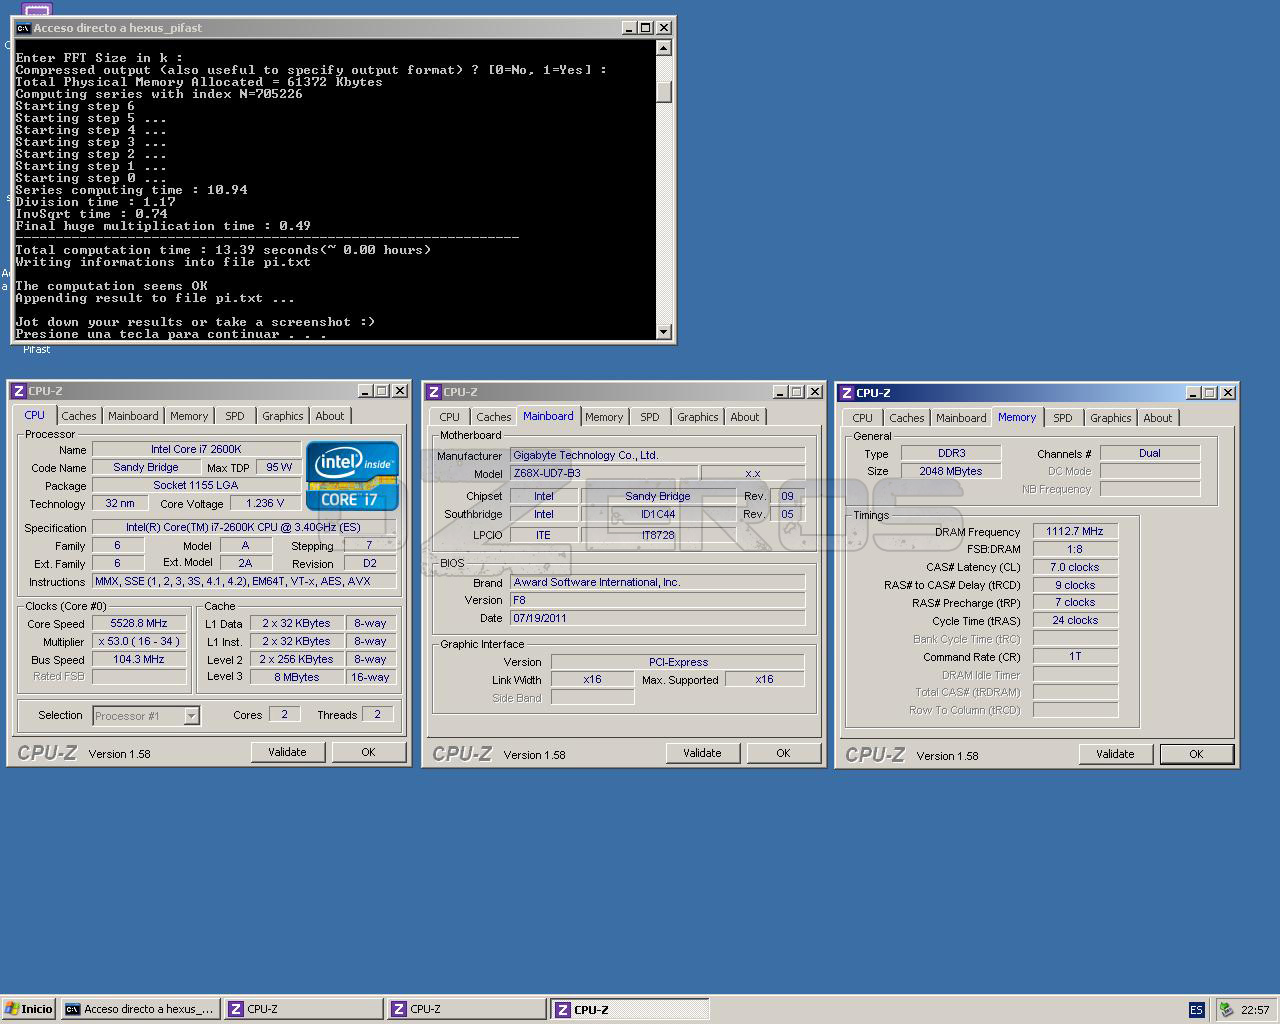The width and height of the screenshot is (1280, 1024).
Task: Select Graphics tab in middle CPU-Z window
Action: pos(697,417)
